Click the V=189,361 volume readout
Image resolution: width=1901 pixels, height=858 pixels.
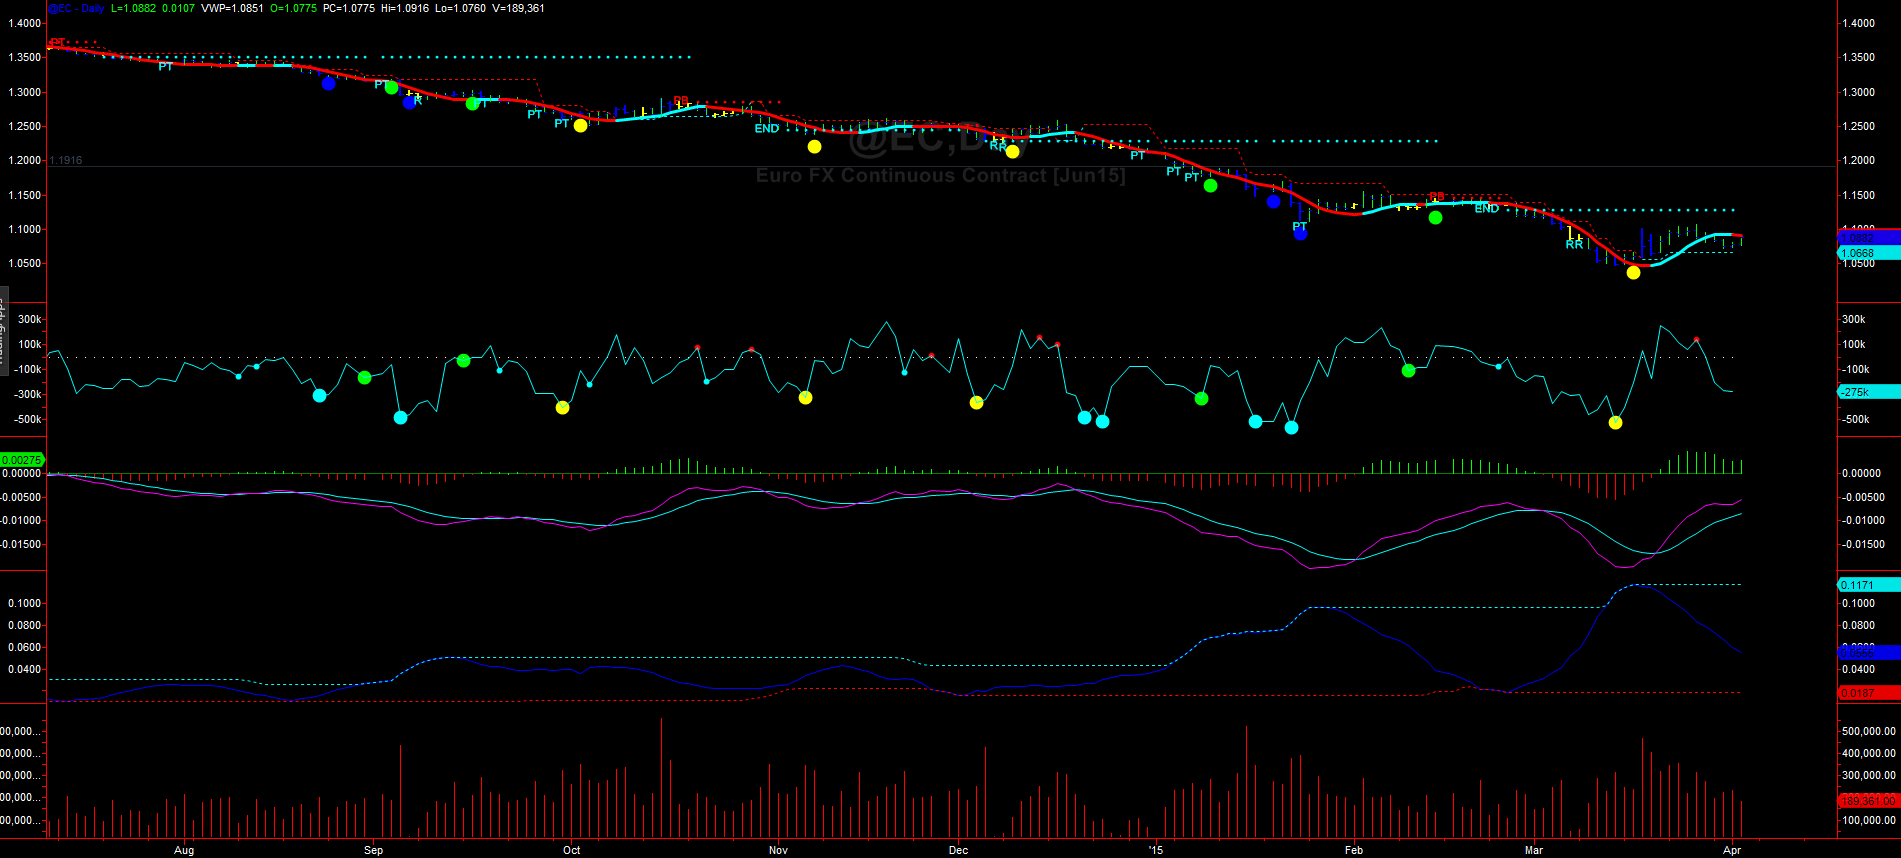[x=518, y=8]
